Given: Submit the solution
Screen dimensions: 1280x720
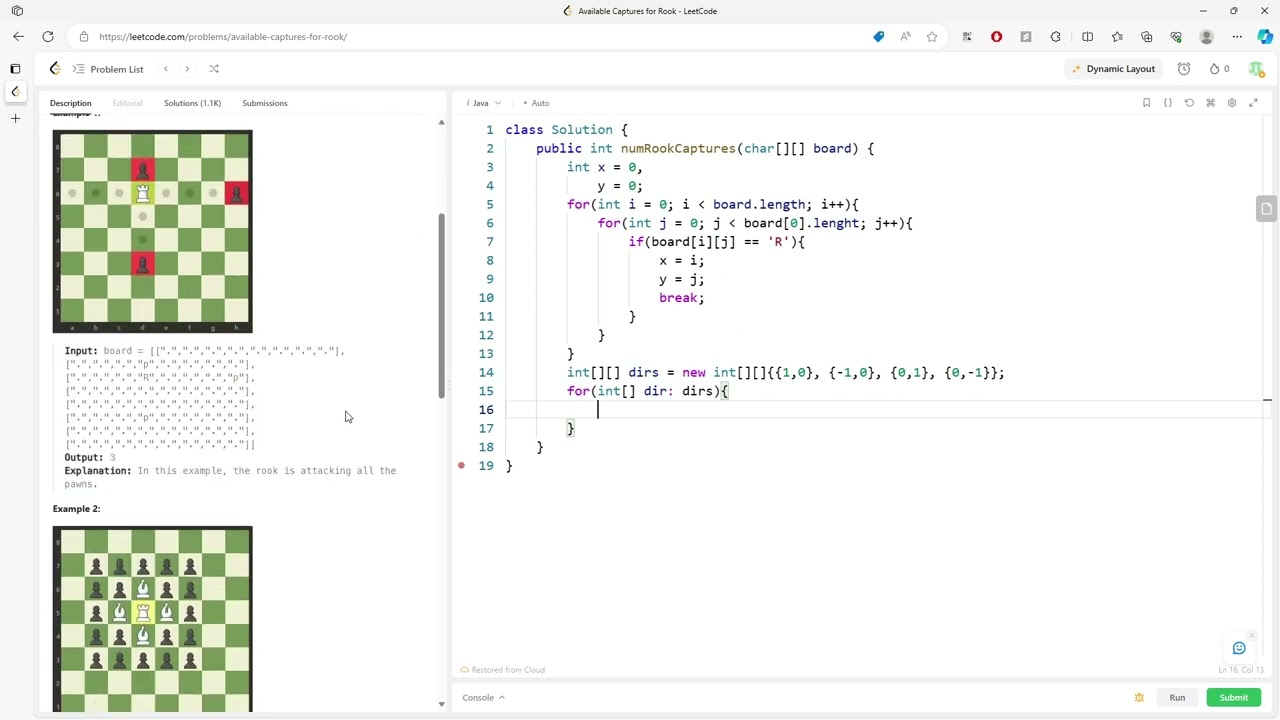Looking at the screenshot, I should tap(1233, 698).
